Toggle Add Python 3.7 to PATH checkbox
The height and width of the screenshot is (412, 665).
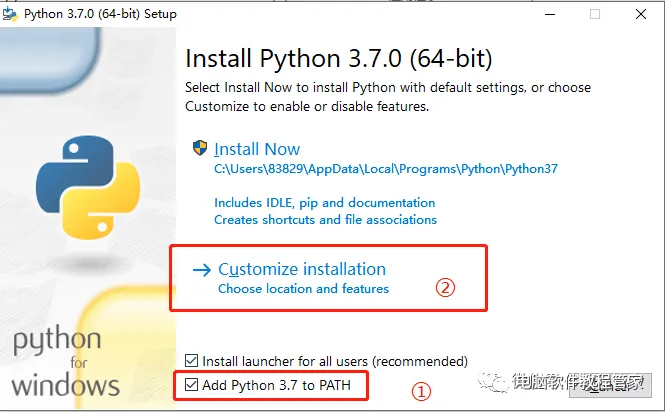point(192,384)
